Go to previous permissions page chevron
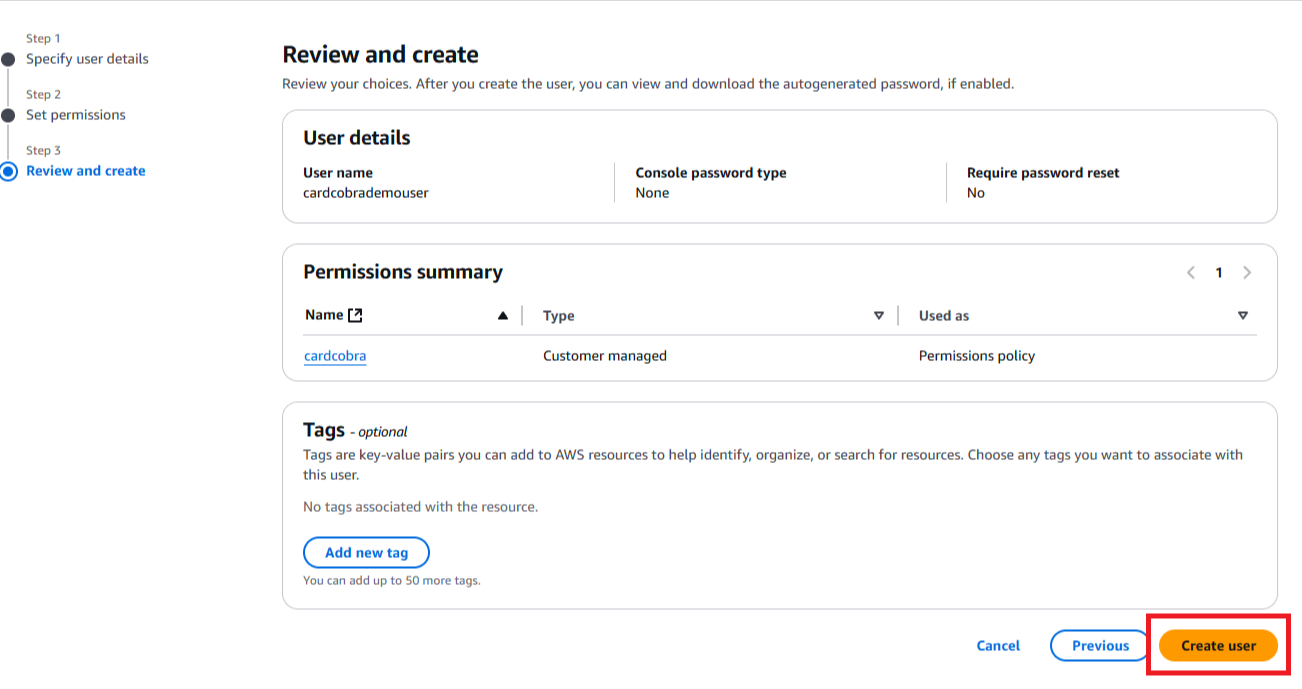 1191,273
